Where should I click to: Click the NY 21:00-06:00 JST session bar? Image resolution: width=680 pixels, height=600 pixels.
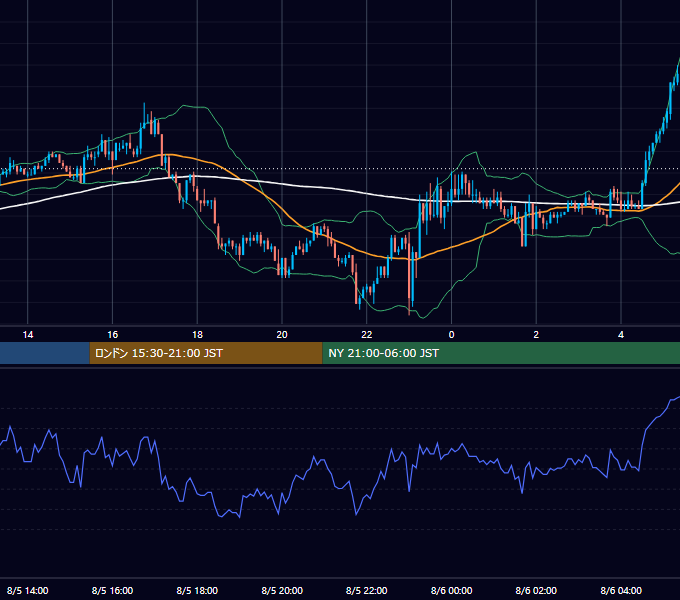point(501,353)
